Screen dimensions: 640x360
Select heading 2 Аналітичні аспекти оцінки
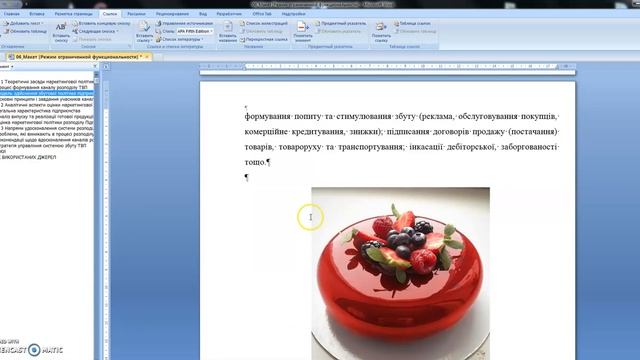click(47, 105)
